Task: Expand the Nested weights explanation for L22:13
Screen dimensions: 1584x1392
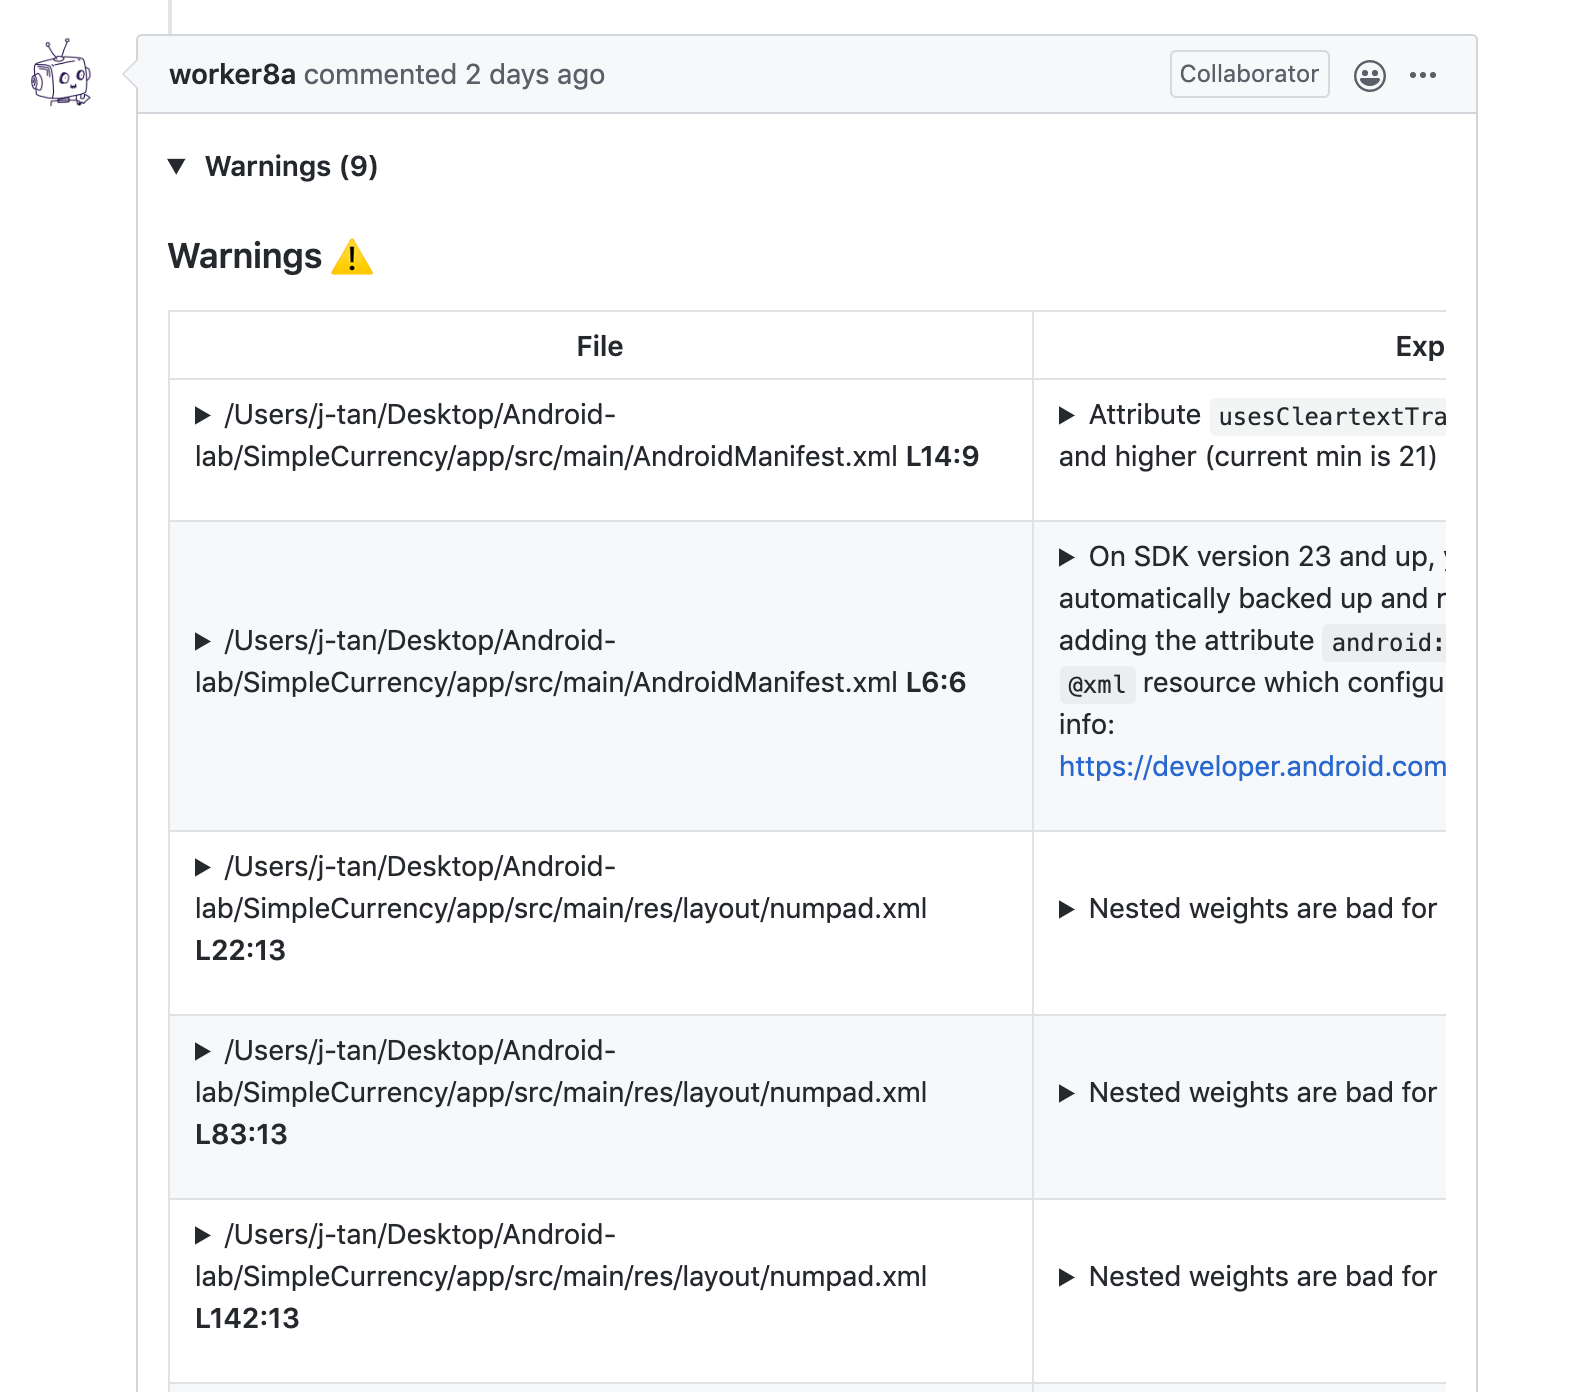Action: (1067, 908)
